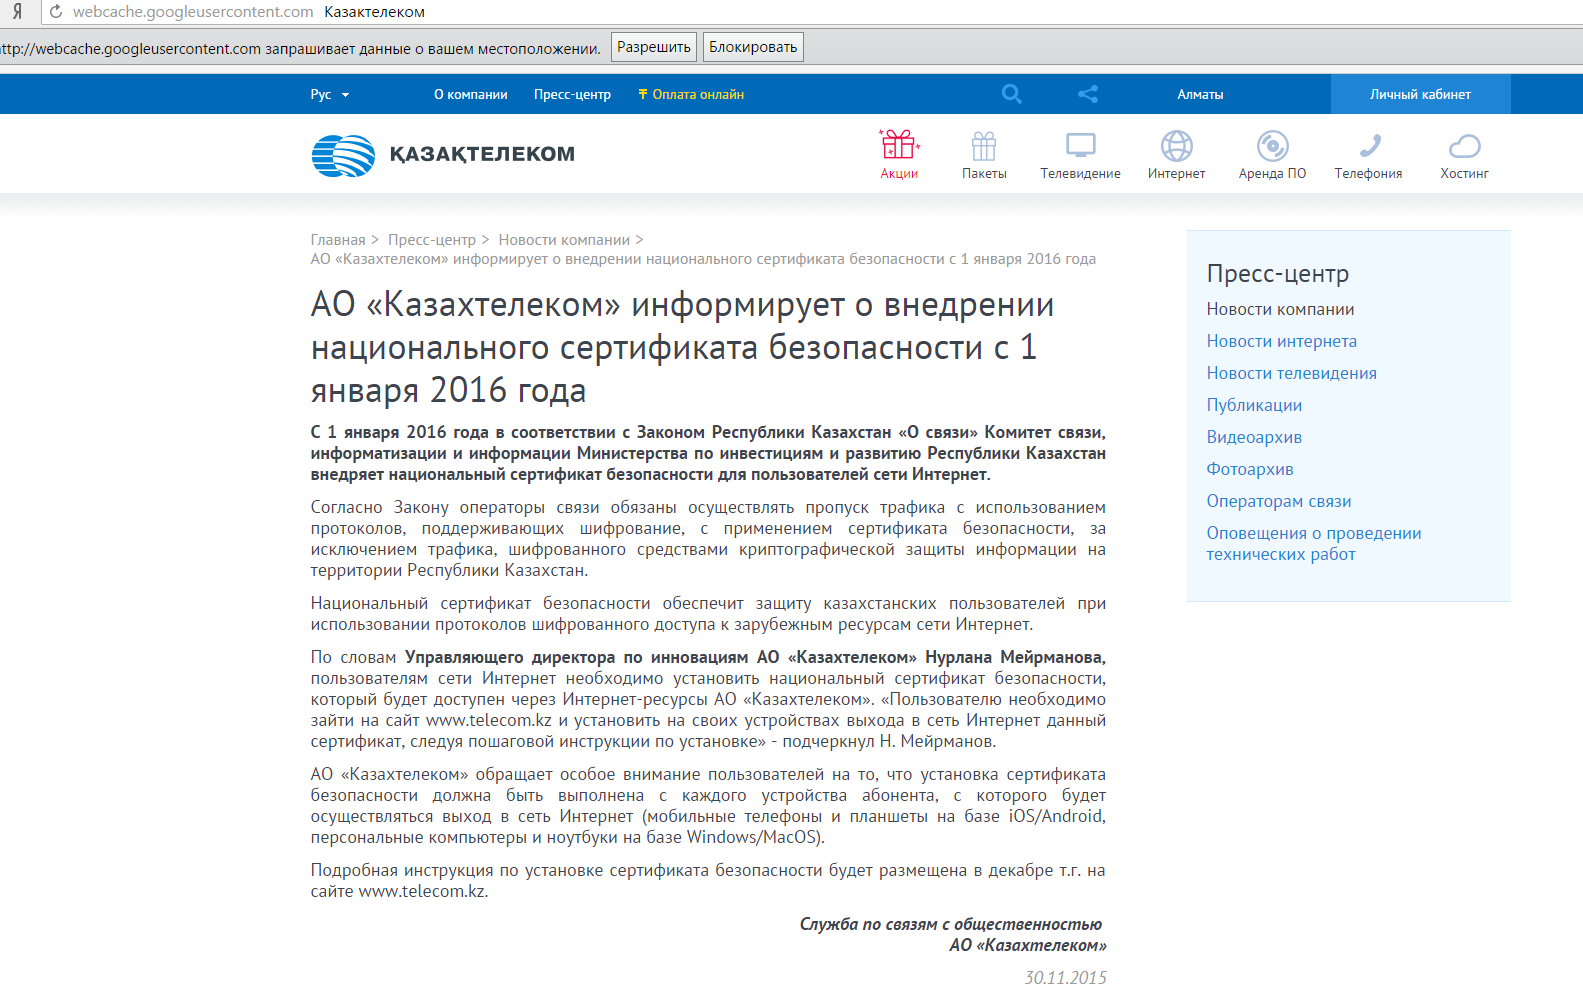Go to Новости компании breadcrumb link

564,240
